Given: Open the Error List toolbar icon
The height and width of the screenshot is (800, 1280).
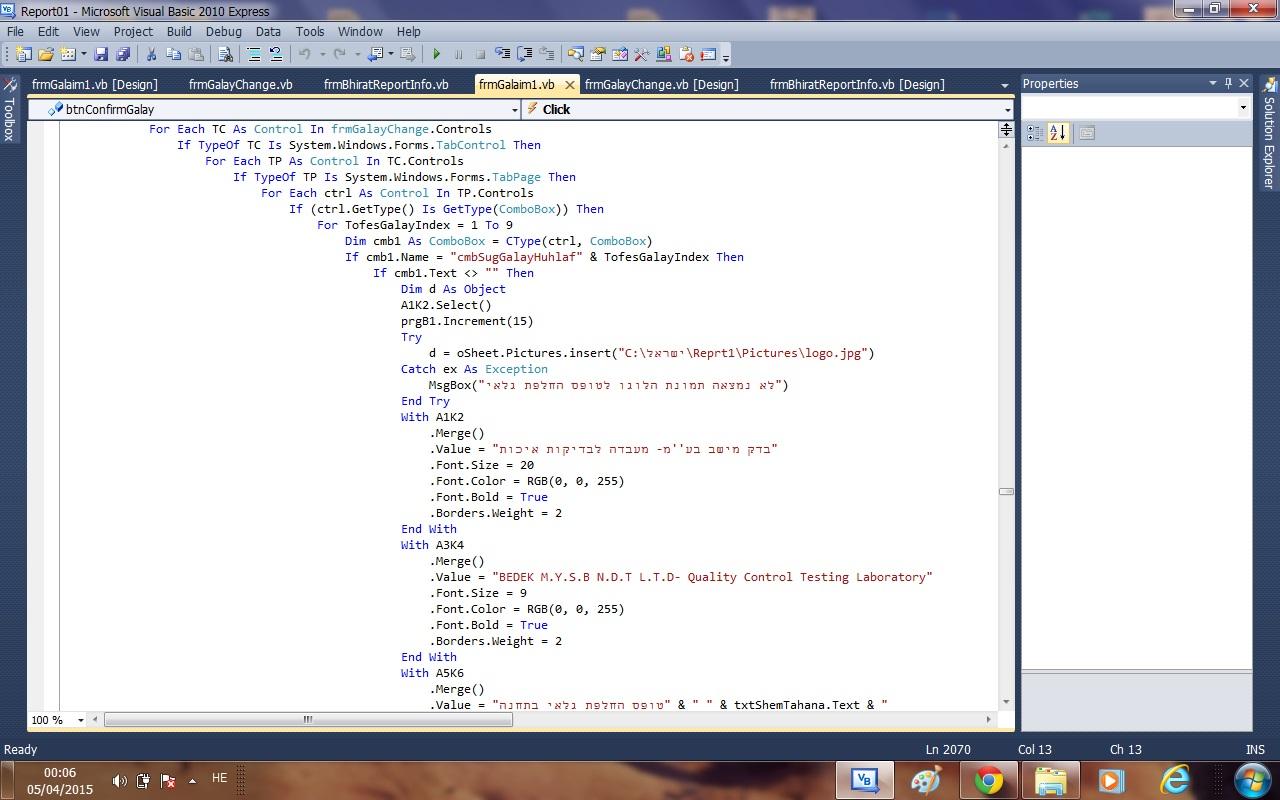Looking at the screenshot, I should pyautogui.click(x=686, y=54).
